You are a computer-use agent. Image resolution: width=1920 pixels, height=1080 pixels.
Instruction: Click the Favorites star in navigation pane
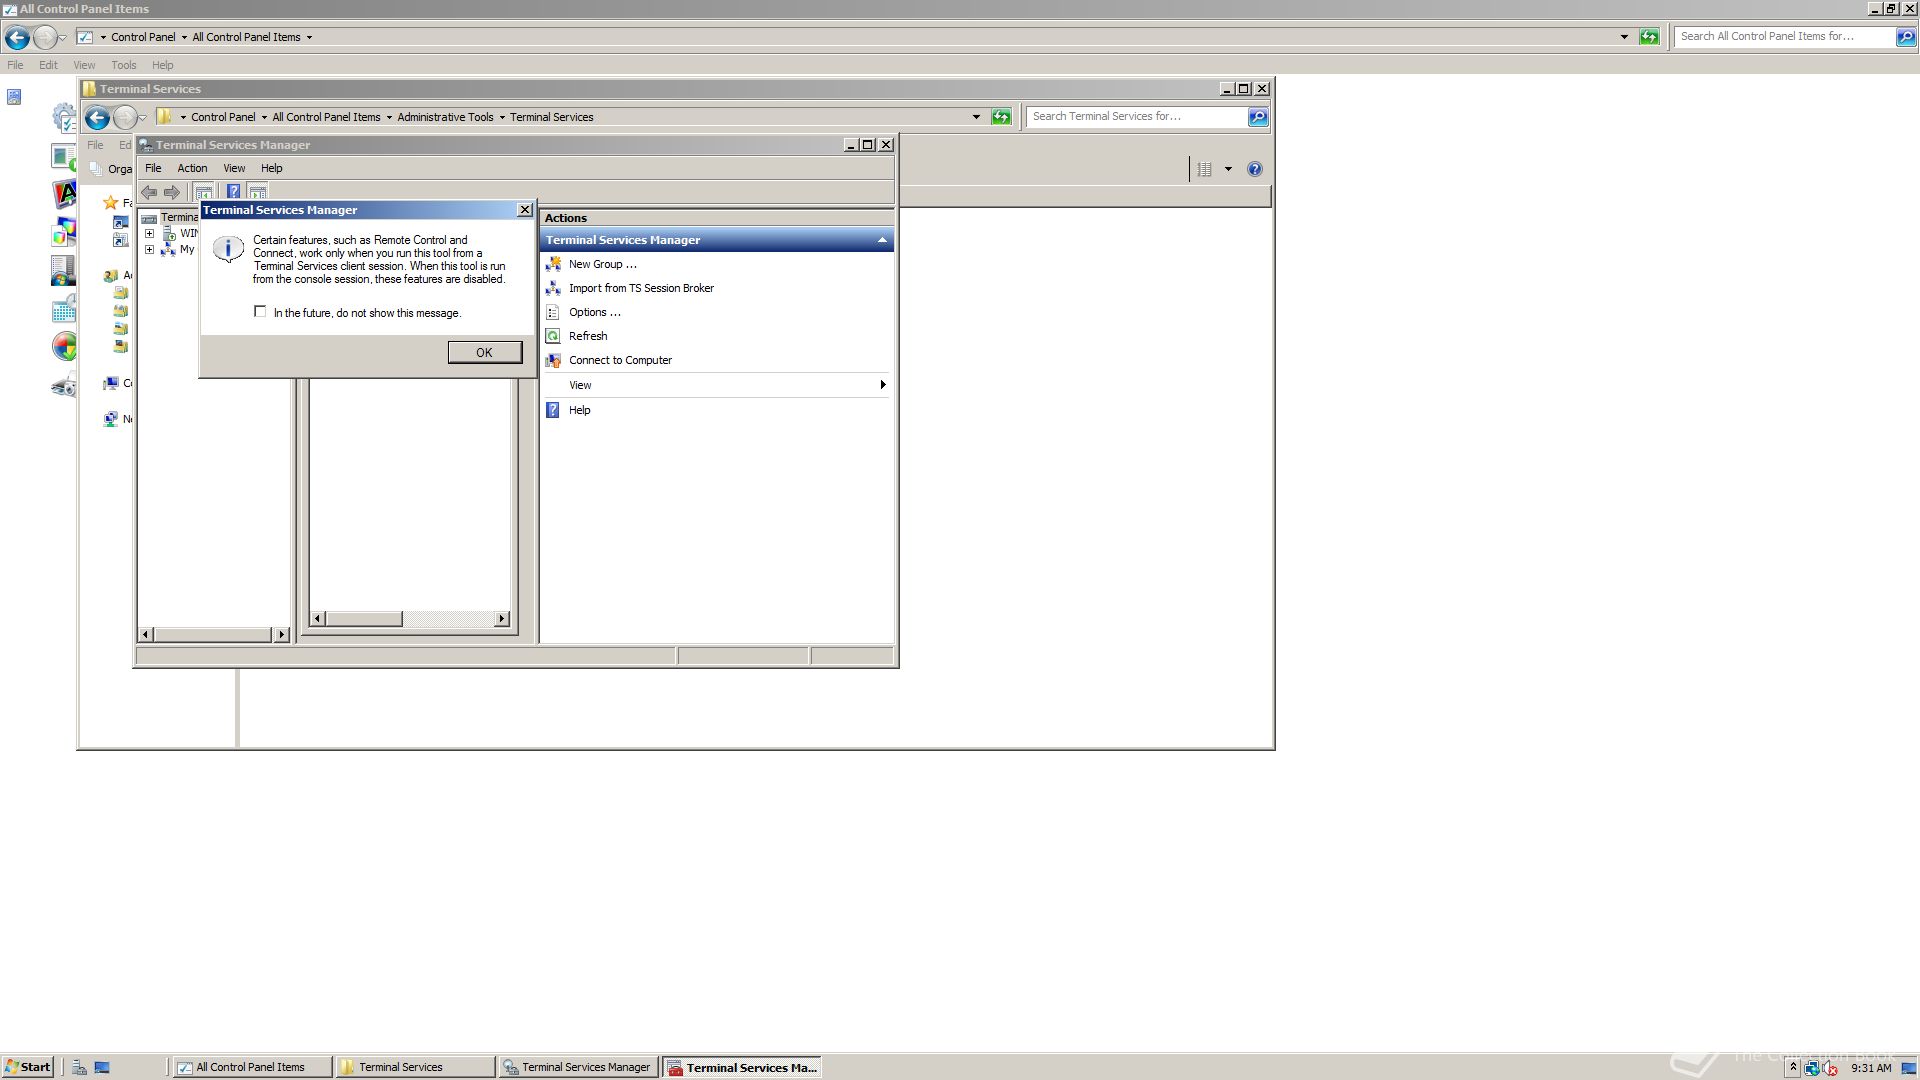click(111, 202)
